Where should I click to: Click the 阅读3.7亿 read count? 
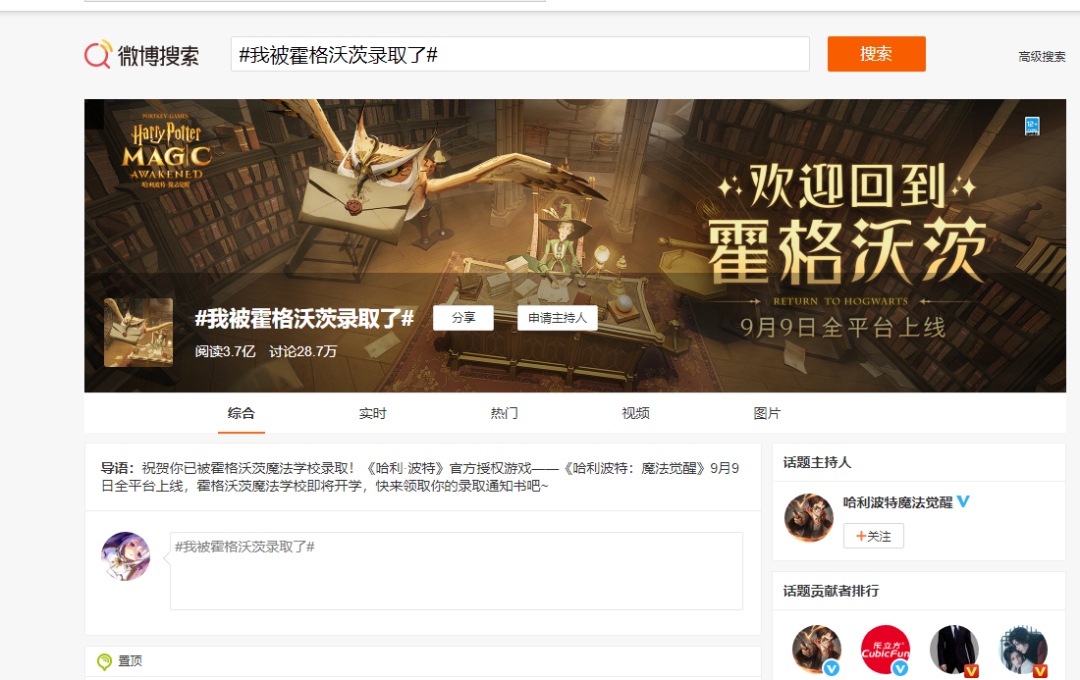click(225, 351)
